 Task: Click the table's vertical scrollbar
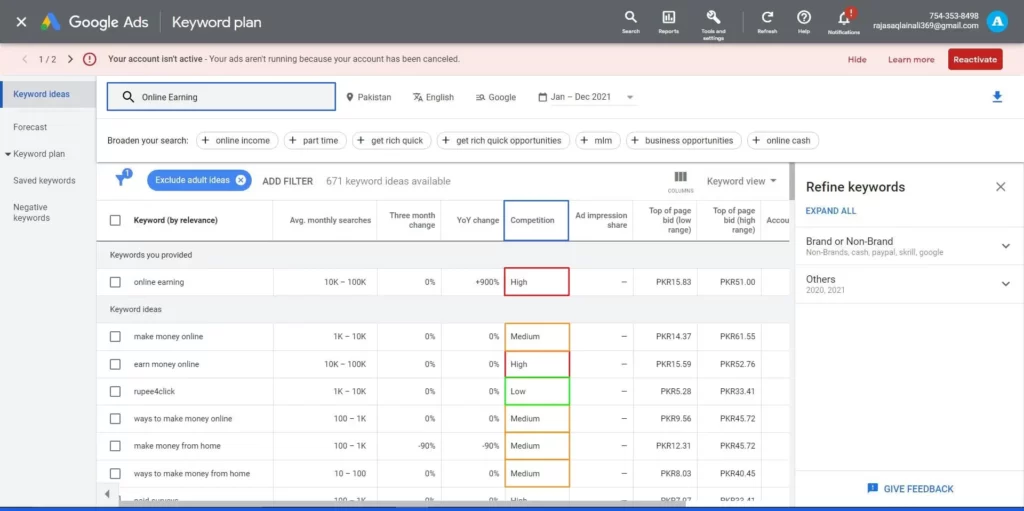(x=792, y=182)
